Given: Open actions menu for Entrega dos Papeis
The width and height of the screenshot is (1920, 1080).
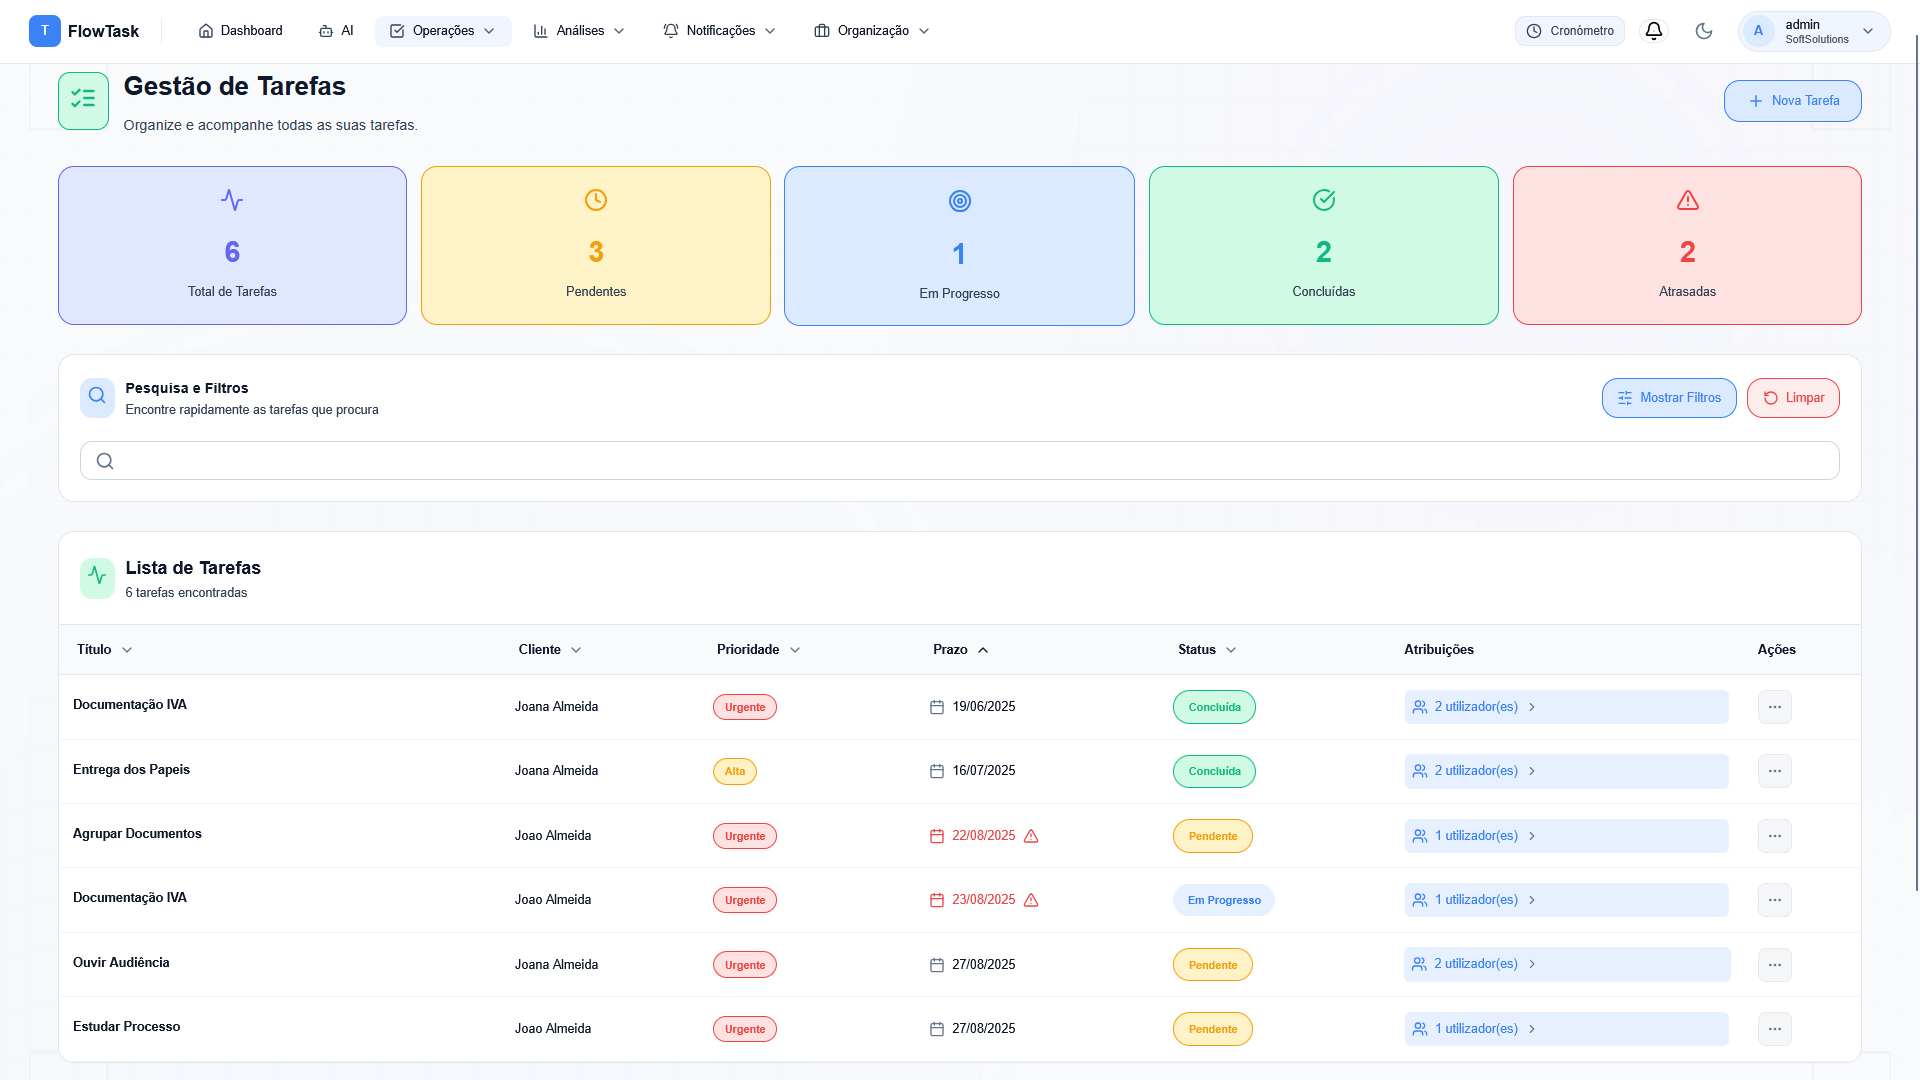Looking at the screenshot, I should (1774, 771).
